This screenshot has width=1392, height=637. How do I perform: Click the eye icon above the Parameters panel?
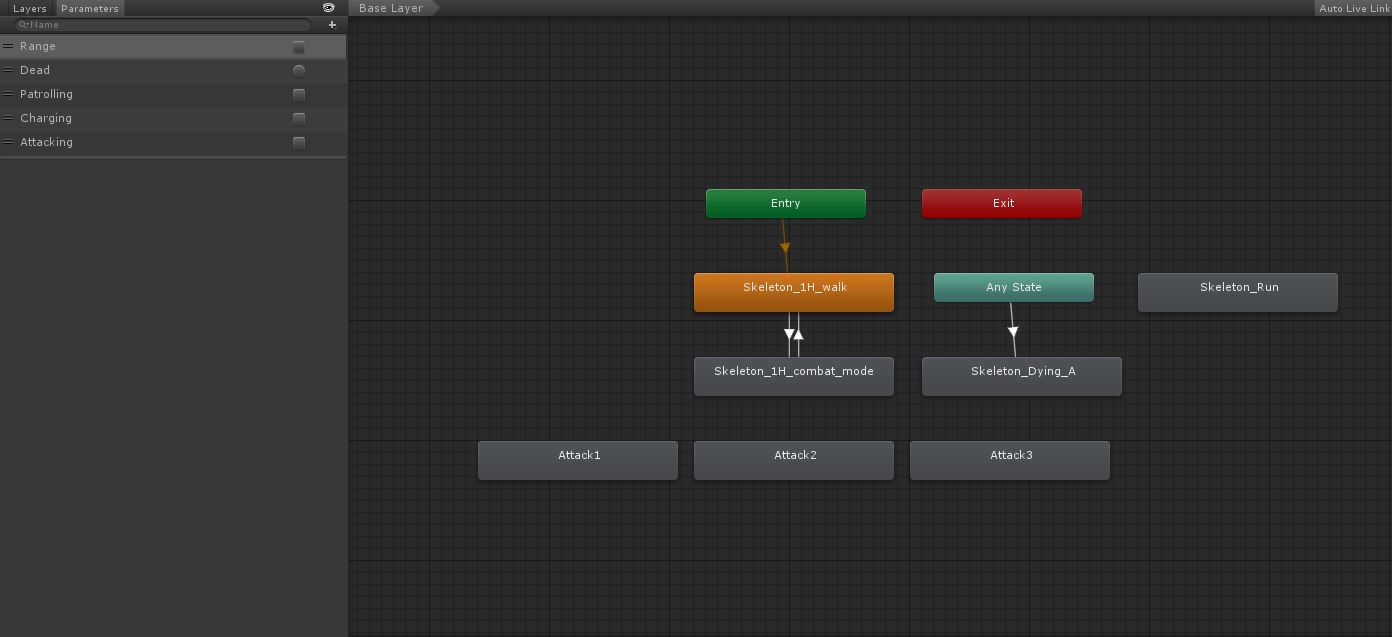328,7
